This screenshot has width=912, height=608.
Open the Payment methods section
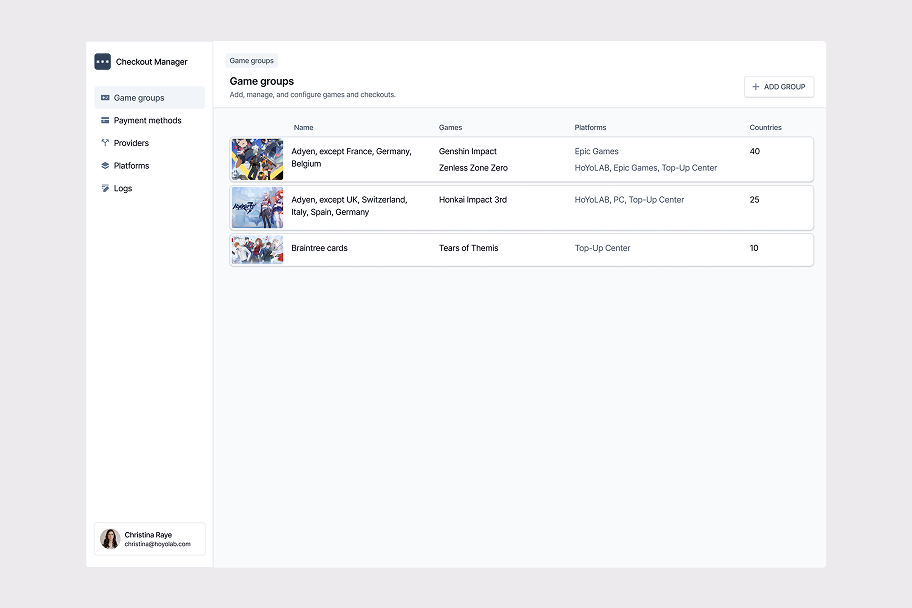tap(145, 120)
